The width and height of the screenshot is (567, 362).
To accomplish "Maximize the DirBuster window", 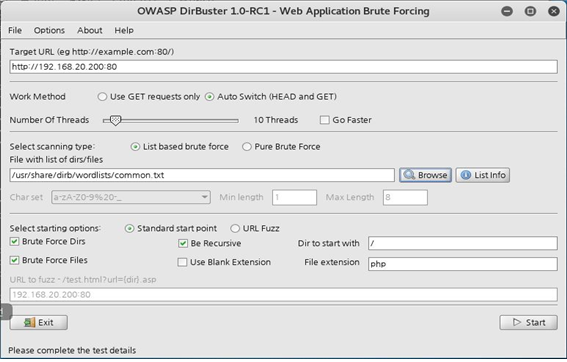I will [530, 12].
